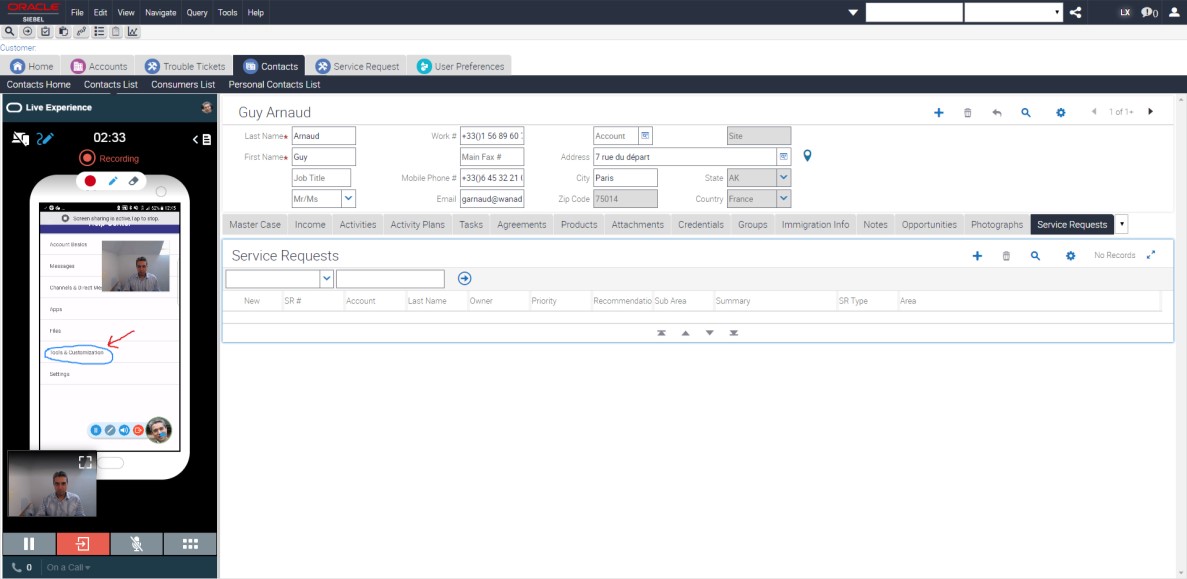Open the user profile icon

tap(1174, 12)
